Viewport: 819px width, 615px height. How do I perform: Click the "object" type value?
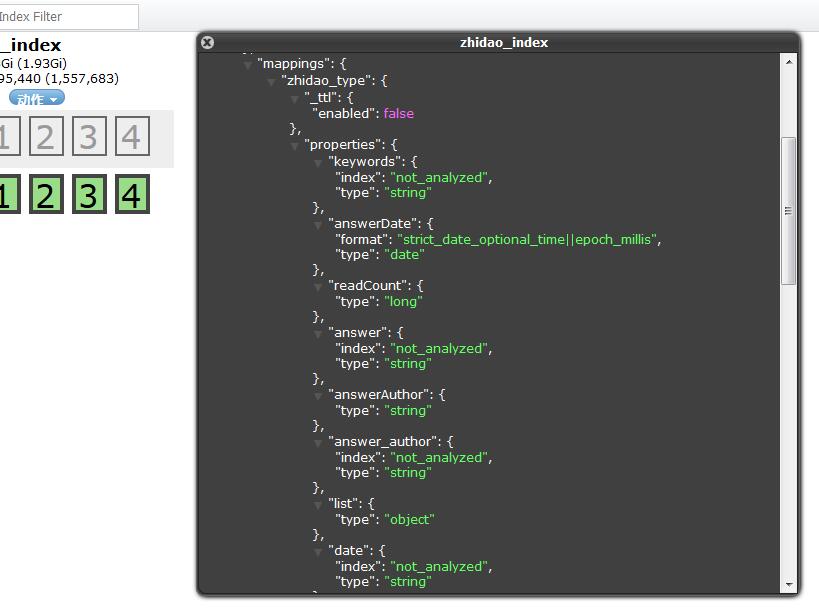410,519
